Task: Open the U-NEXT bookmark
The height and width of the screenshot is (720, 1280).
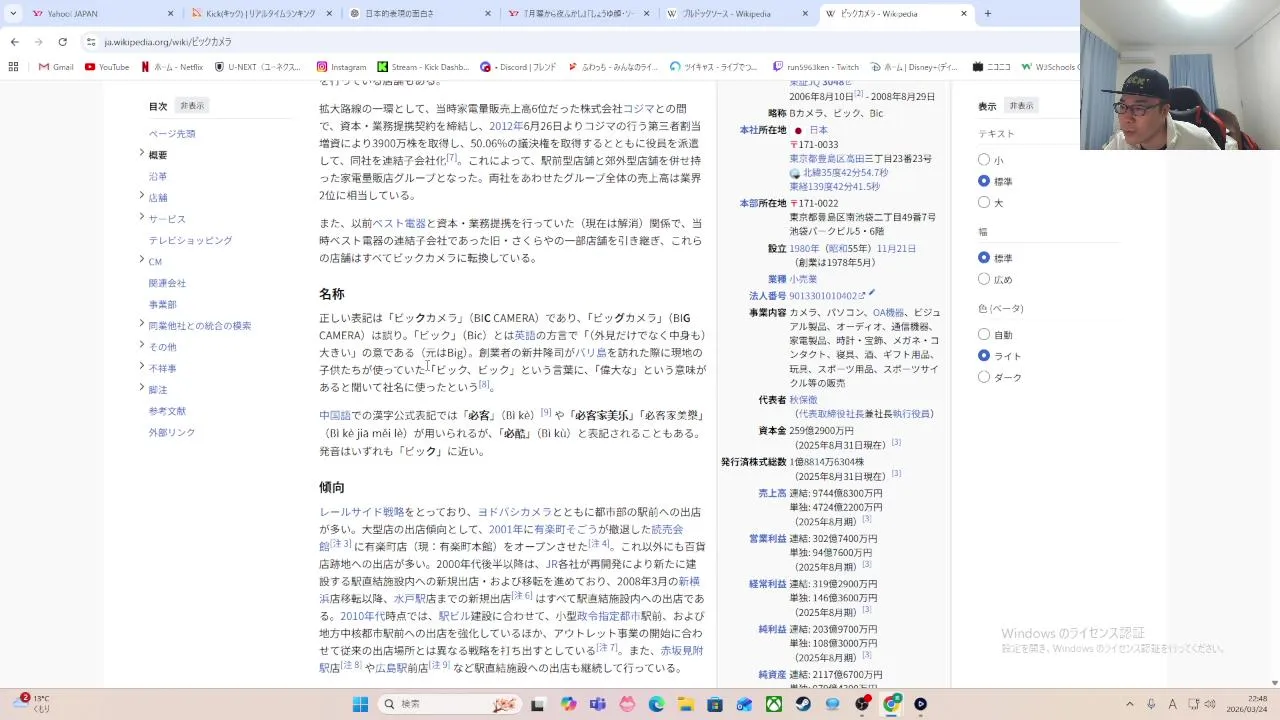Action: click(258, 67)
